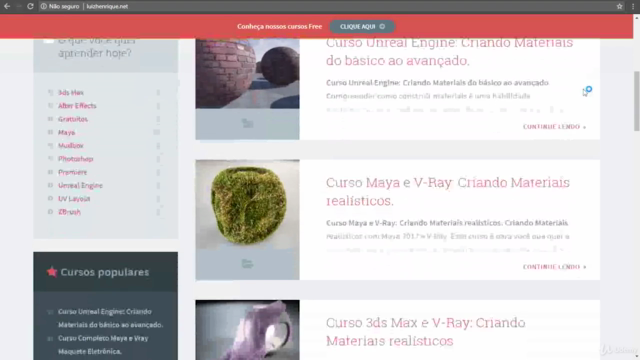Open the Unreal Engine category
This screenshot has height=360, width=640.
(80, 185)
